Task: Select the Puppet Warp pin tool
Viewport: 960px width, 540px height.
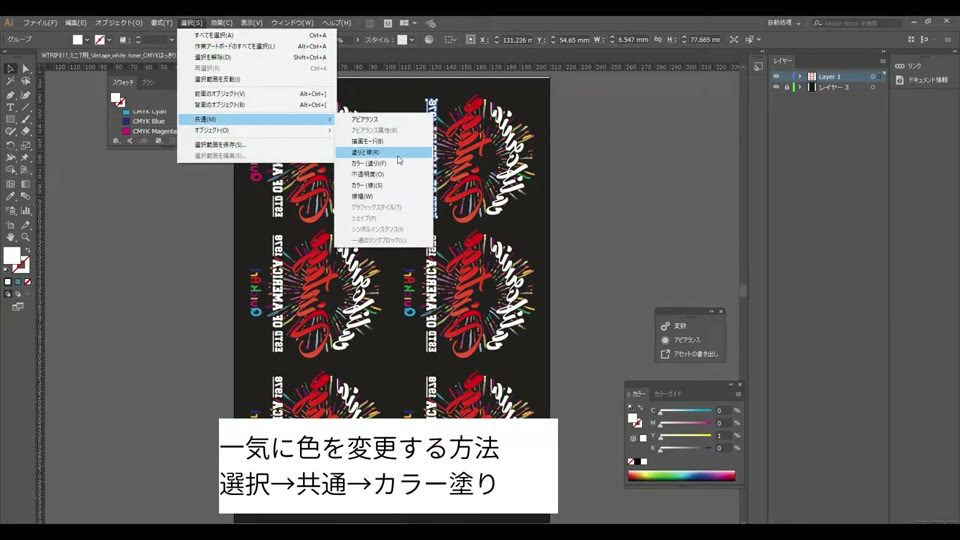Action: click(26, 158)
